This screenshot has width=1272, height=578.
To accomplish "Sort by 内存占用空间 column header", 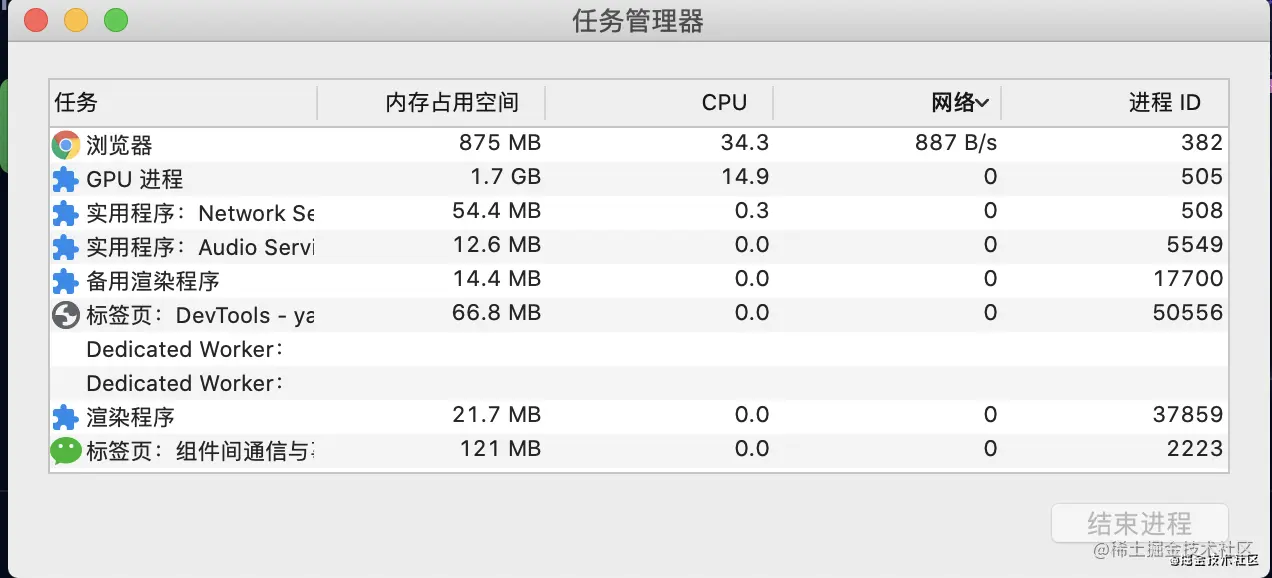I will tap(452, 103).
